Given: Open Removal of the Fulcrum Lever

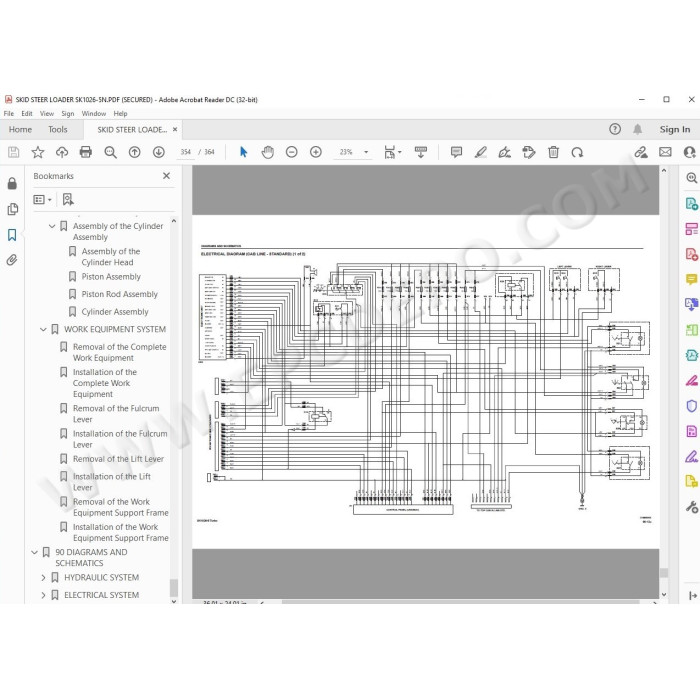Looking at the screenshot, I should (116, 414).
